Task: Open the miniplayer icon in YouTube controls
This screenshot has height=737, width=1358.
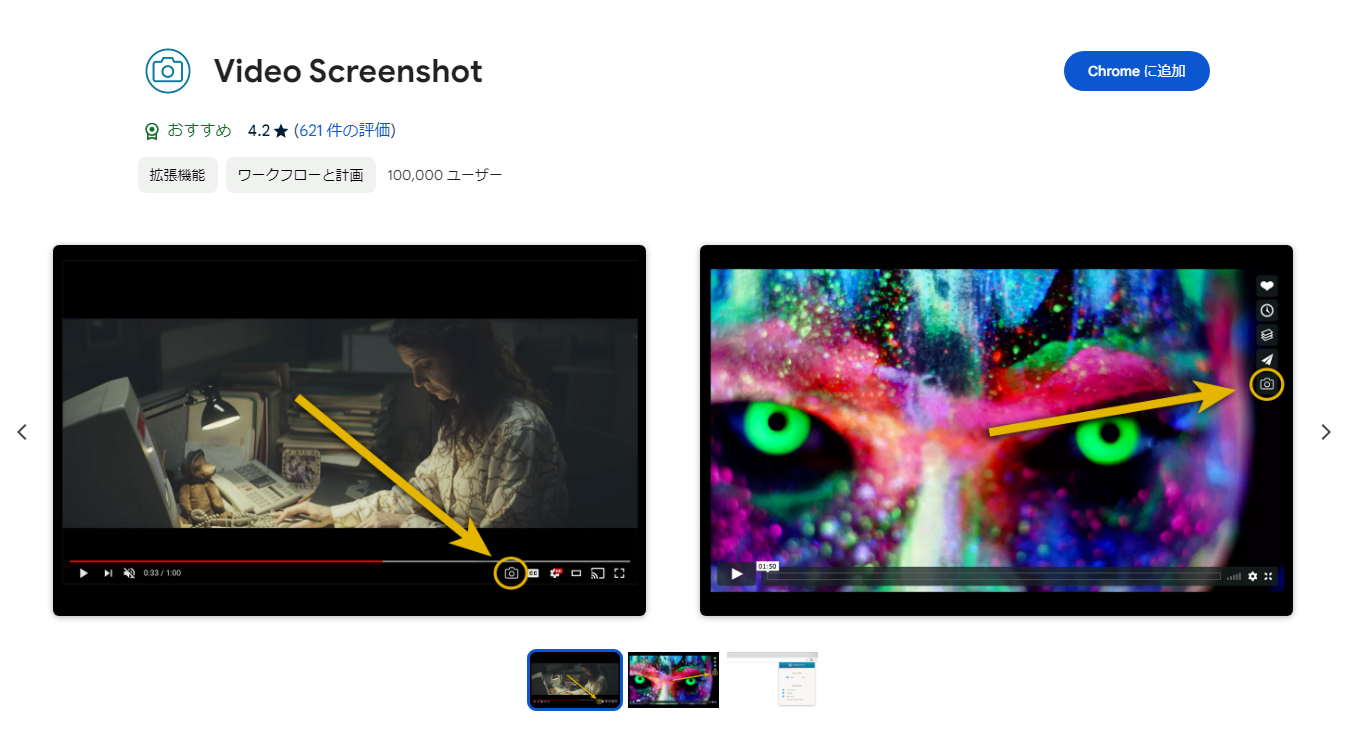Action: click(x=577, y=573)
